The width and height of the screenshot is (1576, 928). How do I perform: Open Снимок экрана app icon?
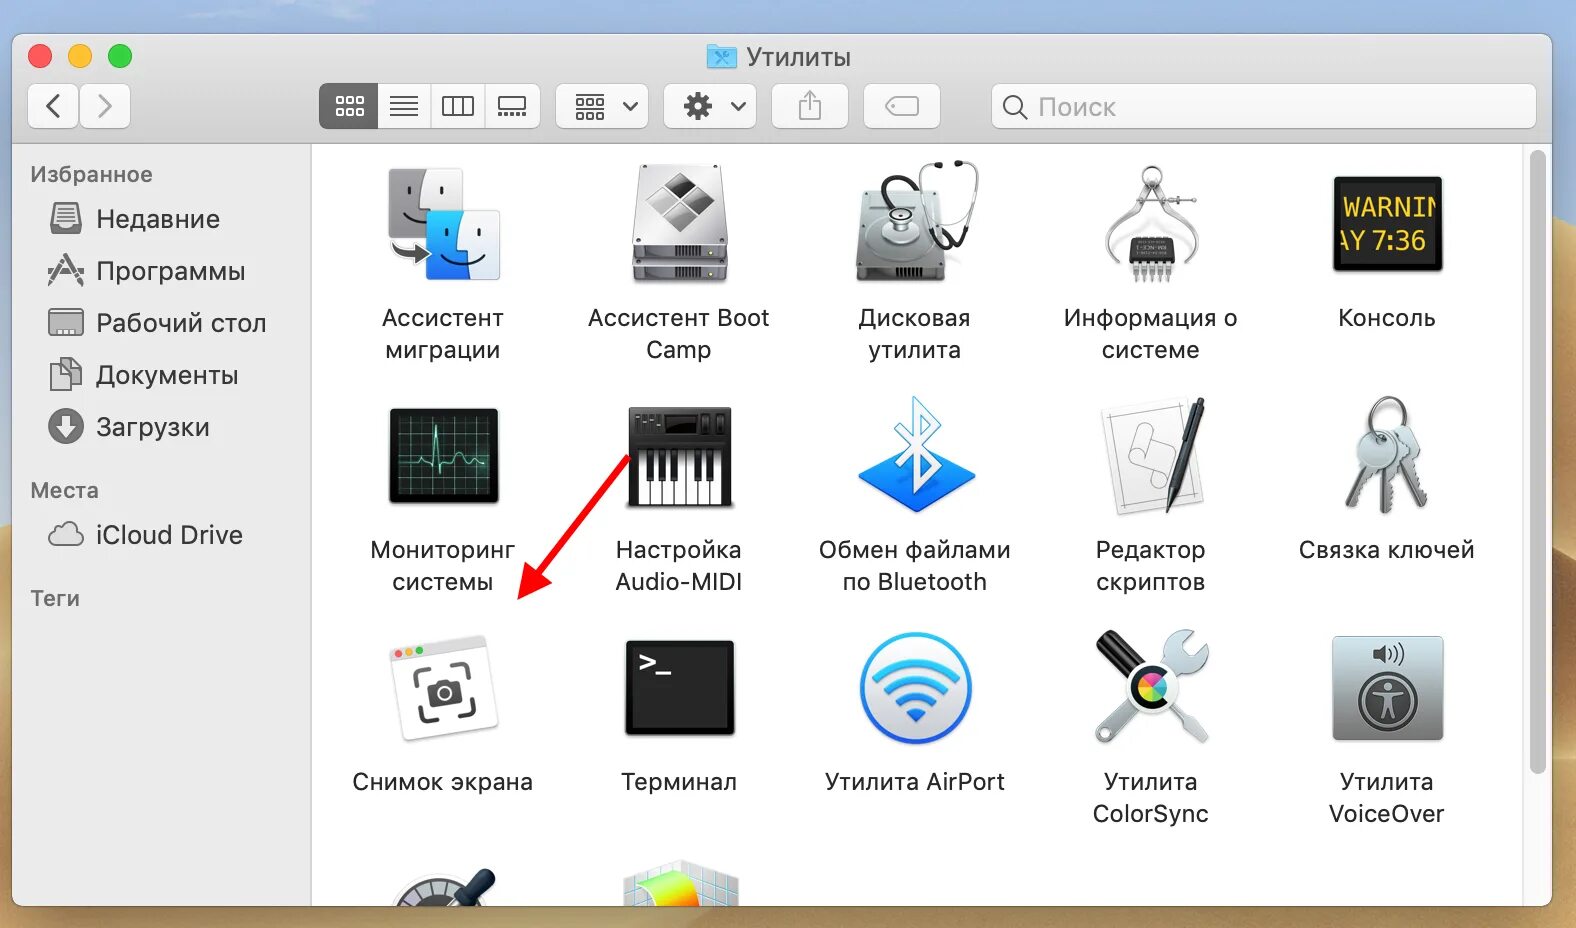click(x=443, y=688)
